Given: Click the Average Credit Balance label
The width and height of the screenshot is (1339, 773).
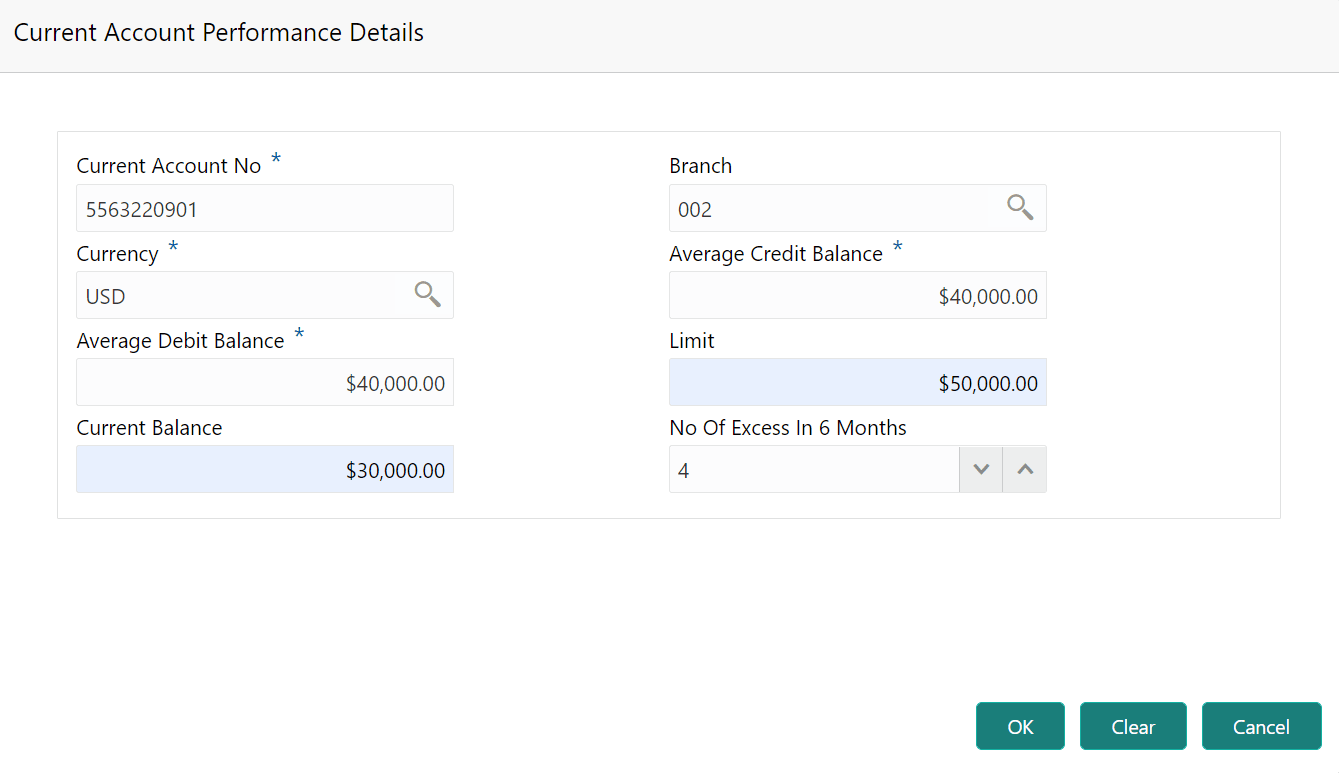Looking at the screenshot, I should 775,254.
